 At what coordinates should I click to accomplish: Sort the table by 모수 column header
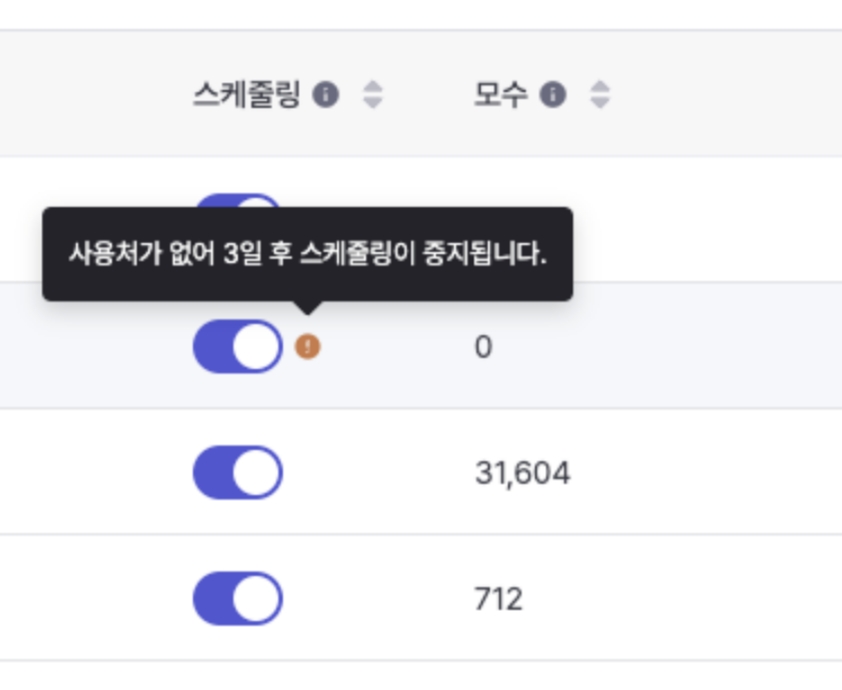[499, 95]
